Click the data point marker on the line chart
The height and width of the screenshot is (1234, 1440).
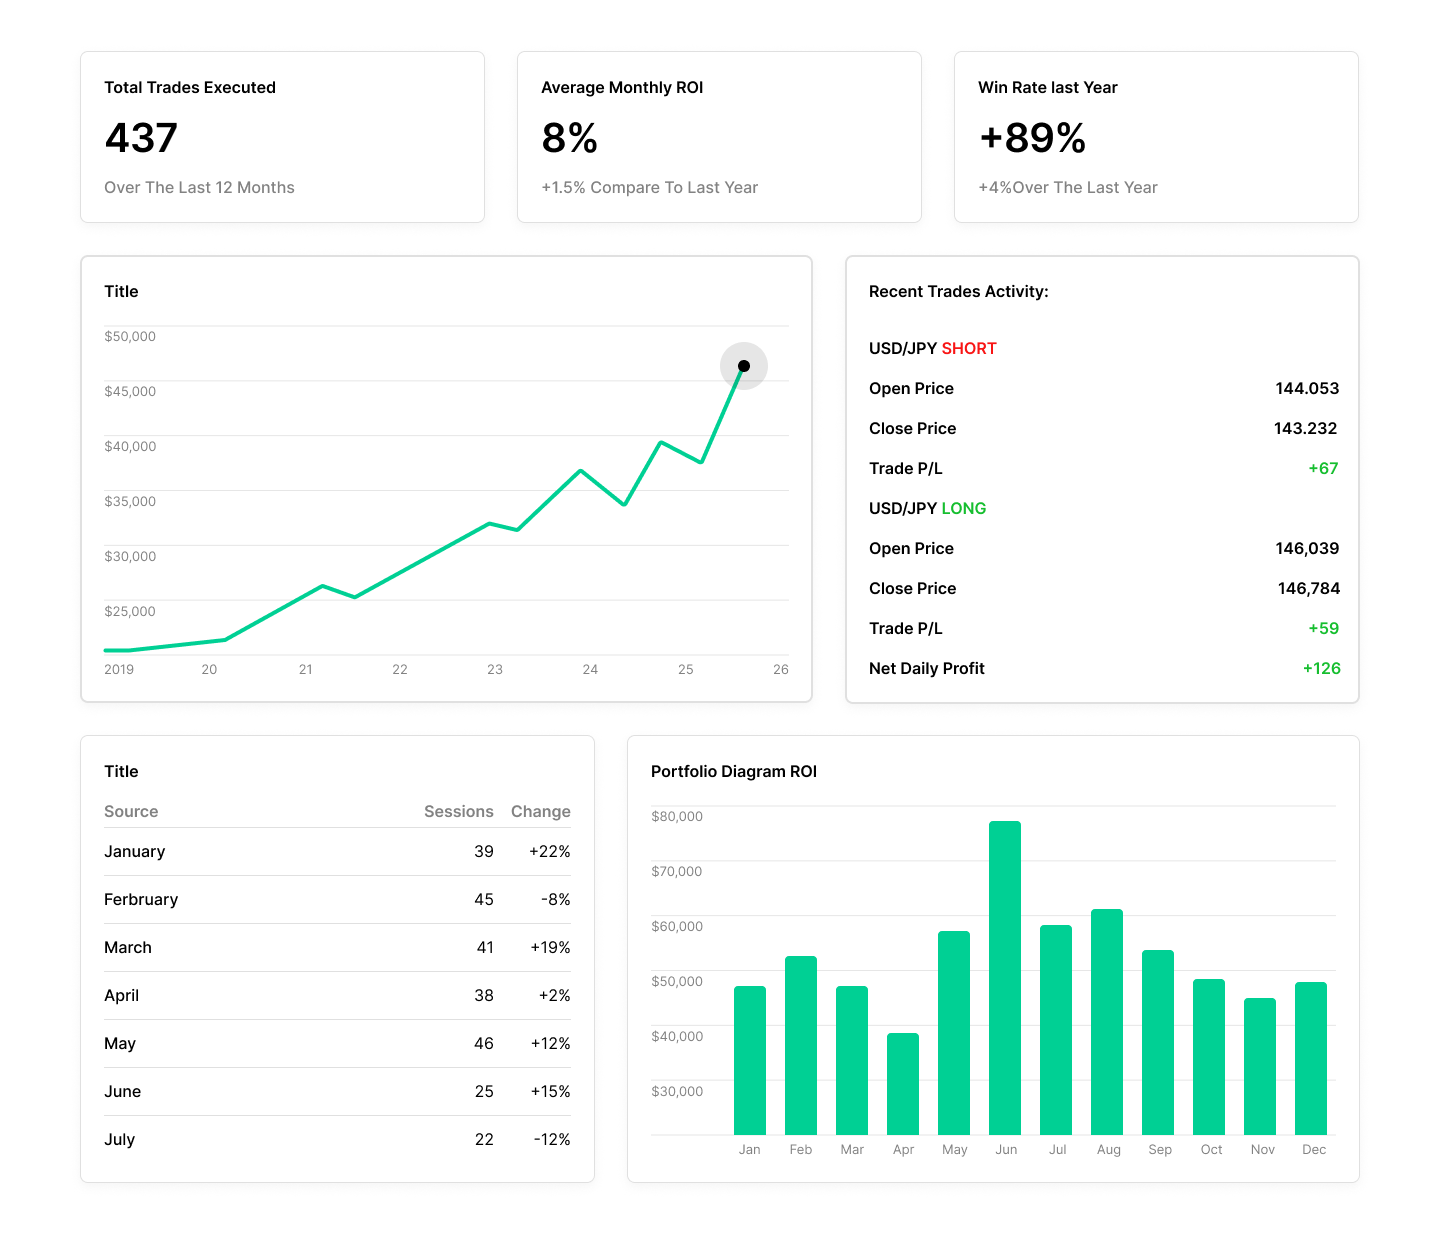(744, 365)
